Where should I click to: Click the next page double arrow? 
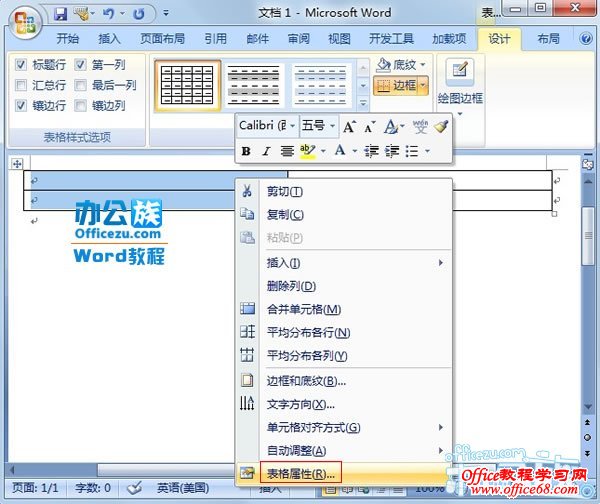tap(587, 453)
